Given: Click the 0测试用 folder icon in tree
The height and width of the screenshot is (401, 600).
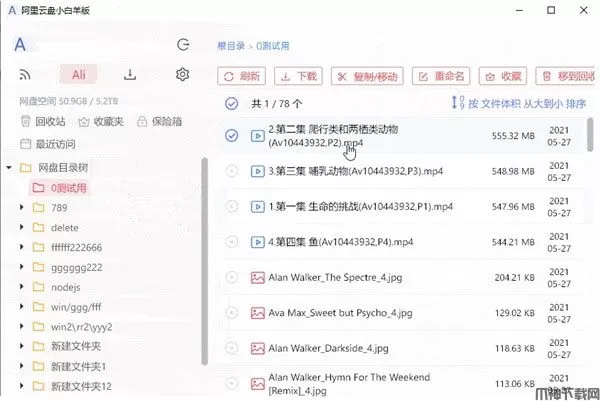Looking at the screenshot, I should pyautogui.click(x=38, y=188).
